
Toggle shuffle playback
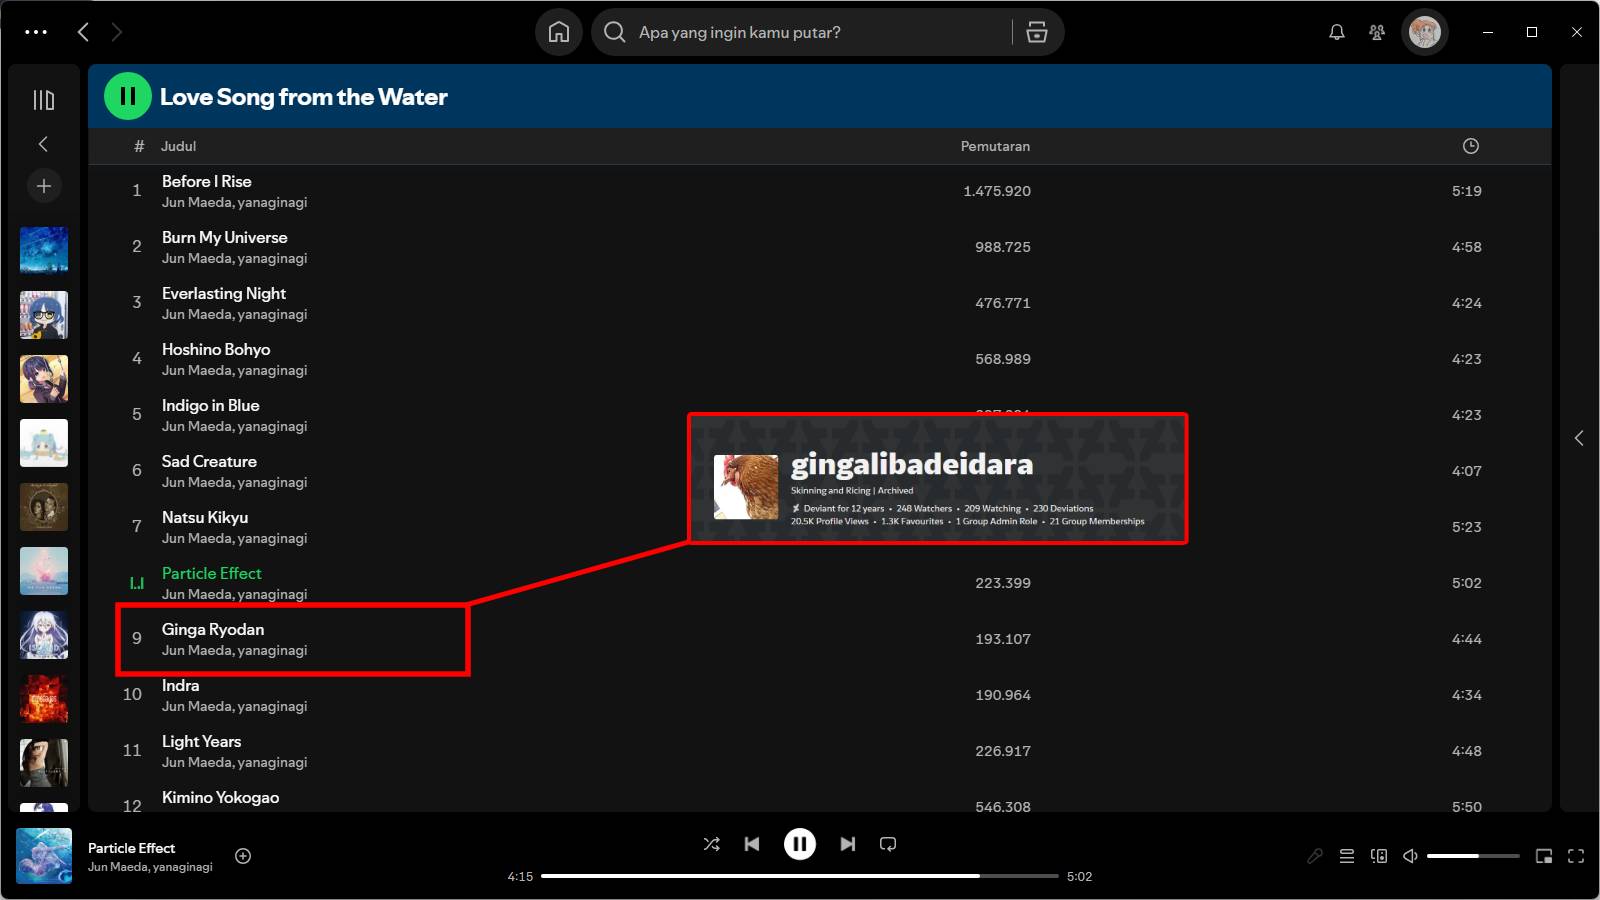[x=712, y=844]
